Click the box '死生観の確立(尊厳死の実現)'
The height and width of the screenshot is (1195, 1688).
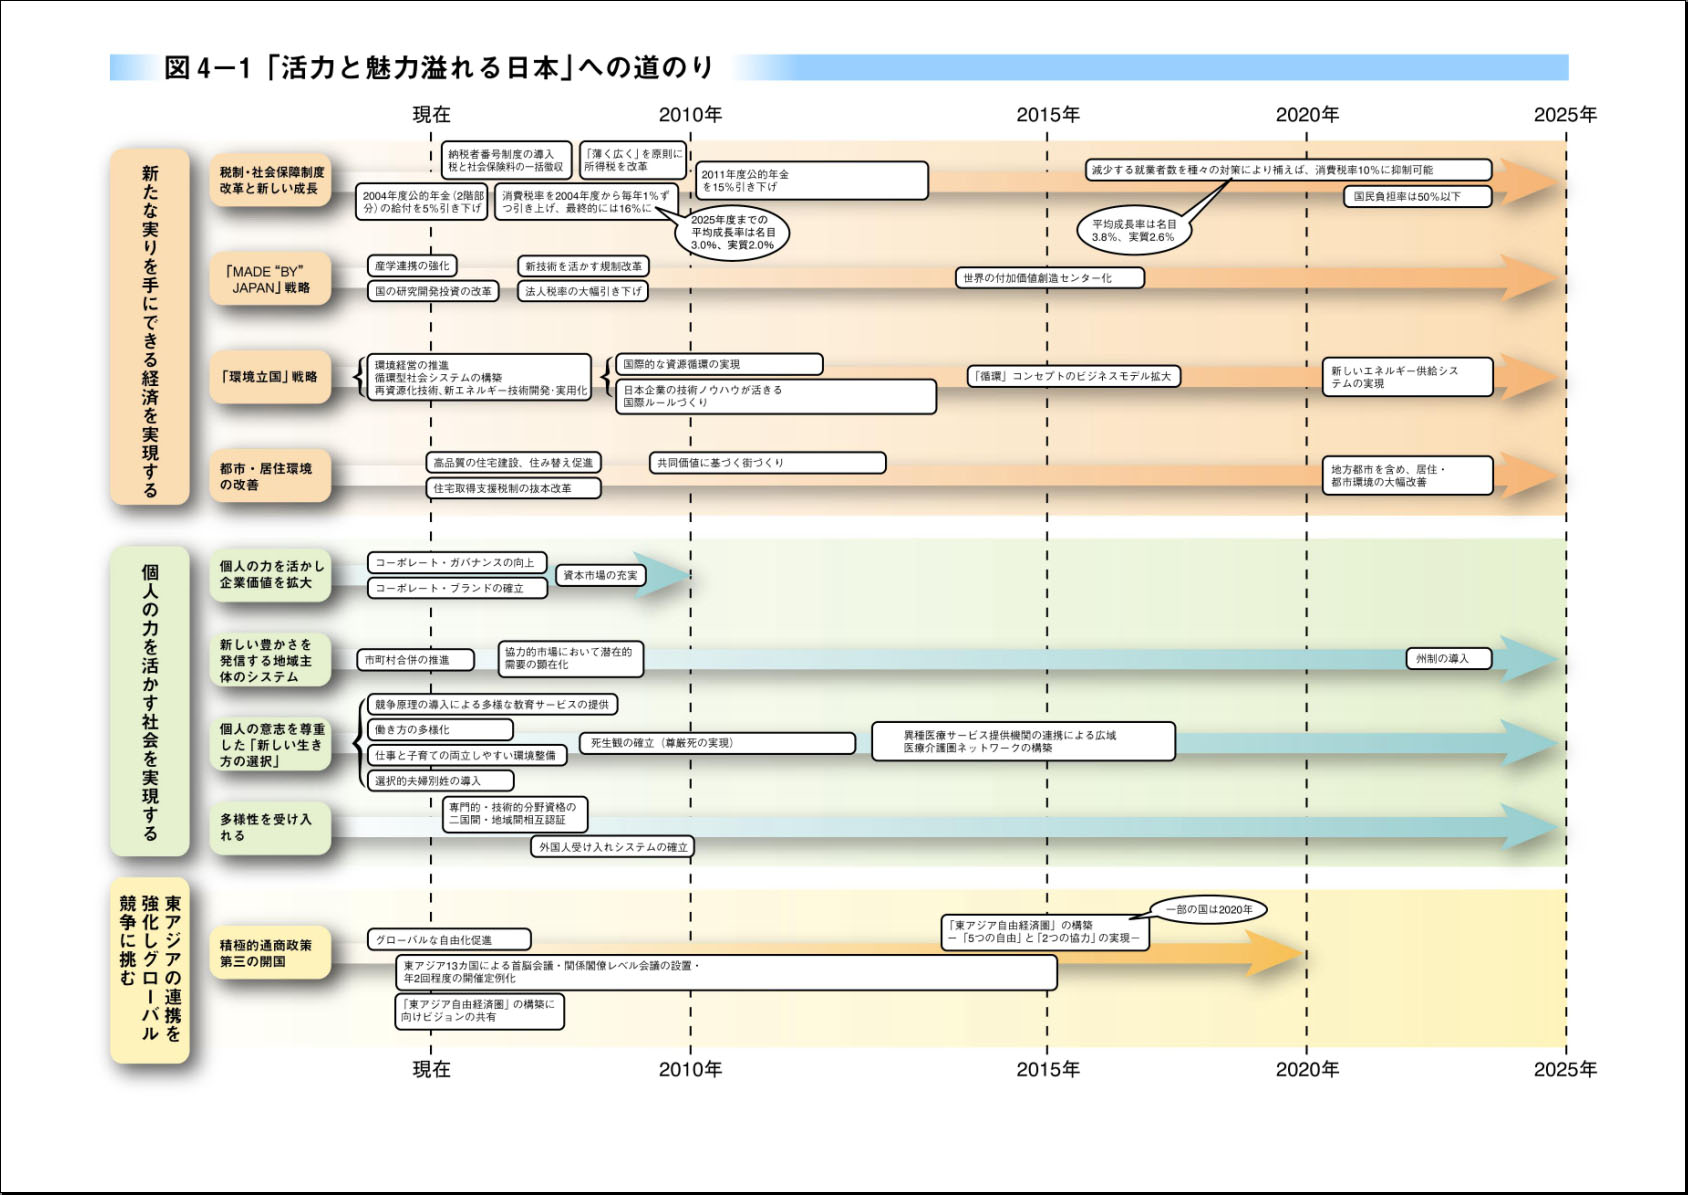pyautogui.click(x=718, y=743)
